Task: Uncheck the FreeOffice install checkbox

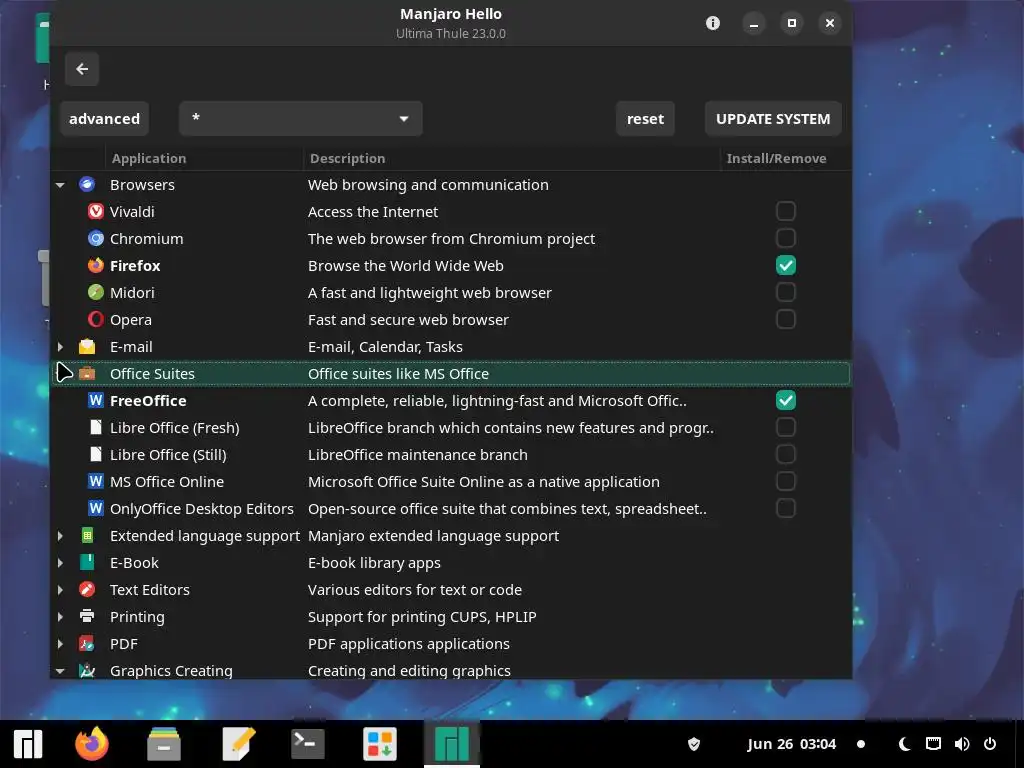Action: (x=786, y=400)
